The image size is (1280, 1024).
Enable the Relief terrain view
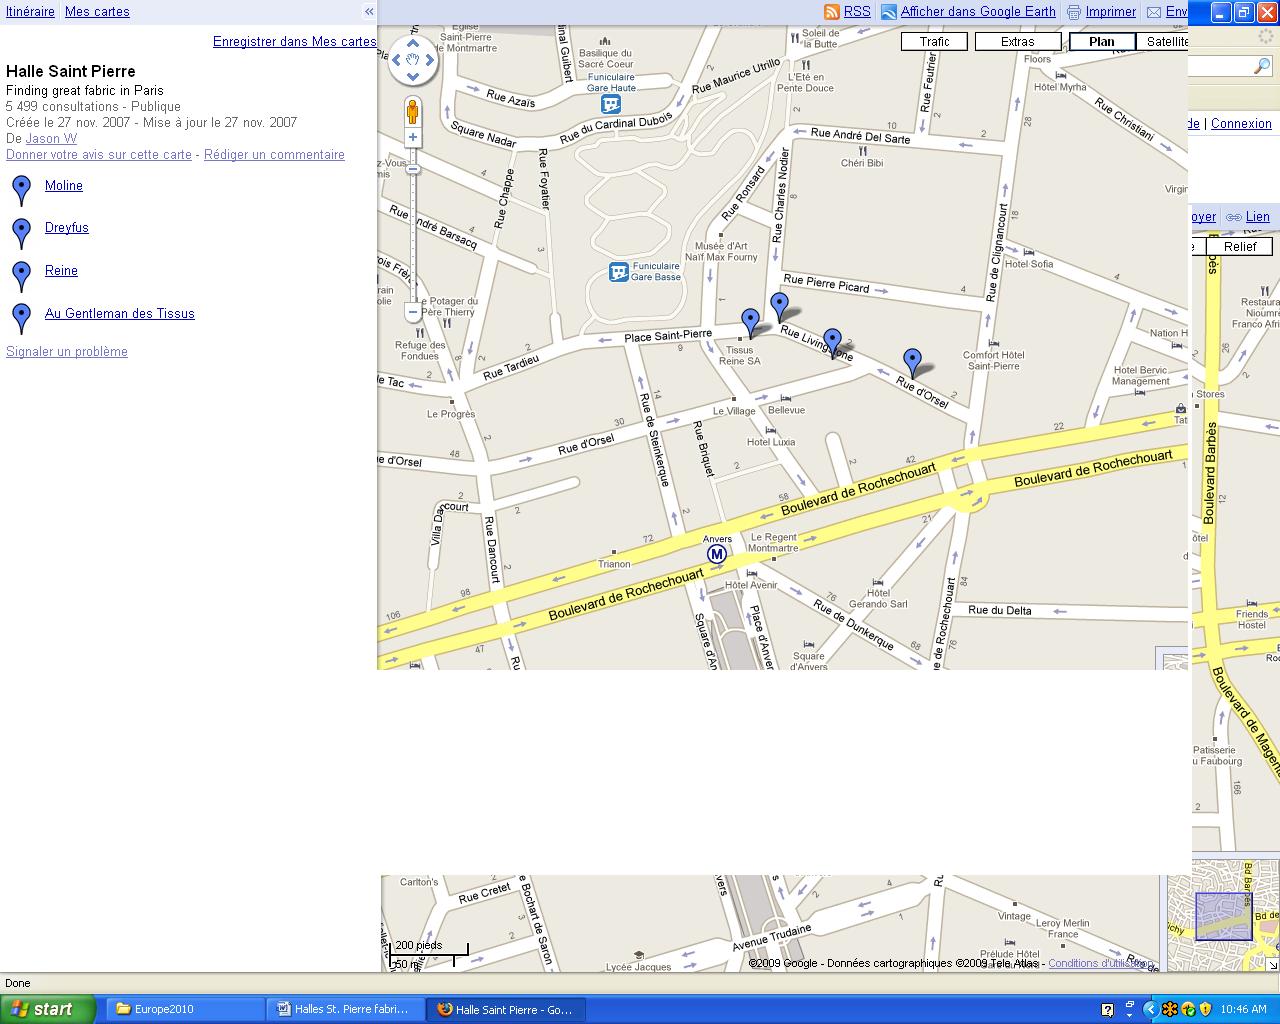click(1239, 246)
